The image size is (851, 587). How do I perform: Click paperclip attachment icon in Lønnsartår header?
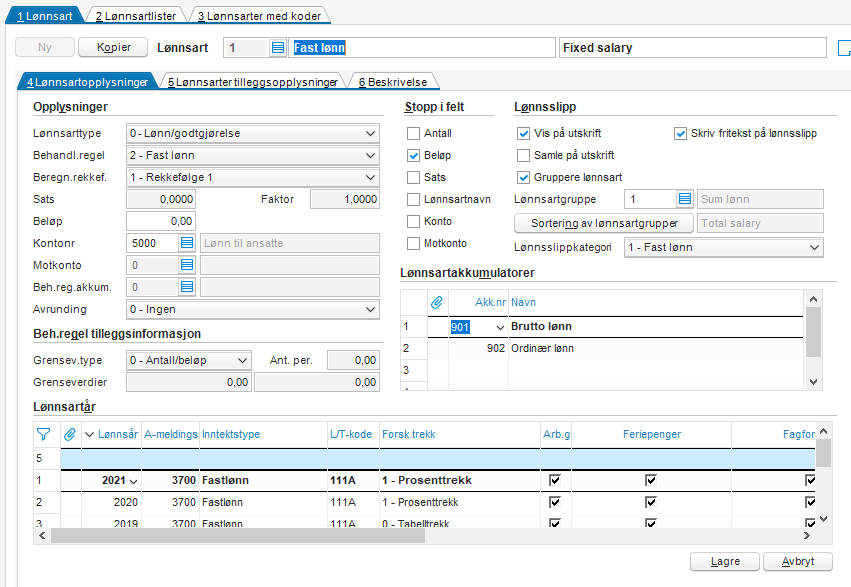(70, 434)
